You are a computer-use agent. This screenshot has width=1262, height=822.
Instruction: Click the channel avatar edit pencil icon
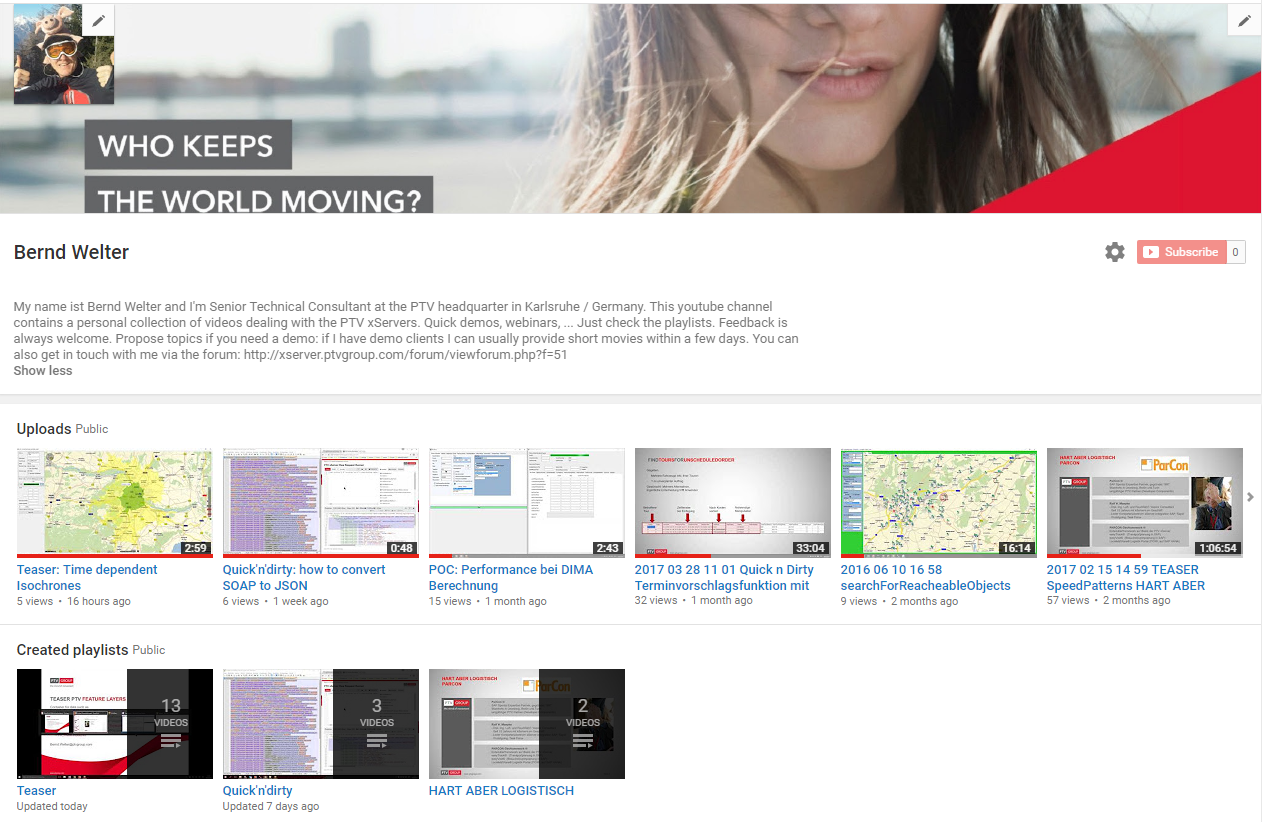pos(98,20)
